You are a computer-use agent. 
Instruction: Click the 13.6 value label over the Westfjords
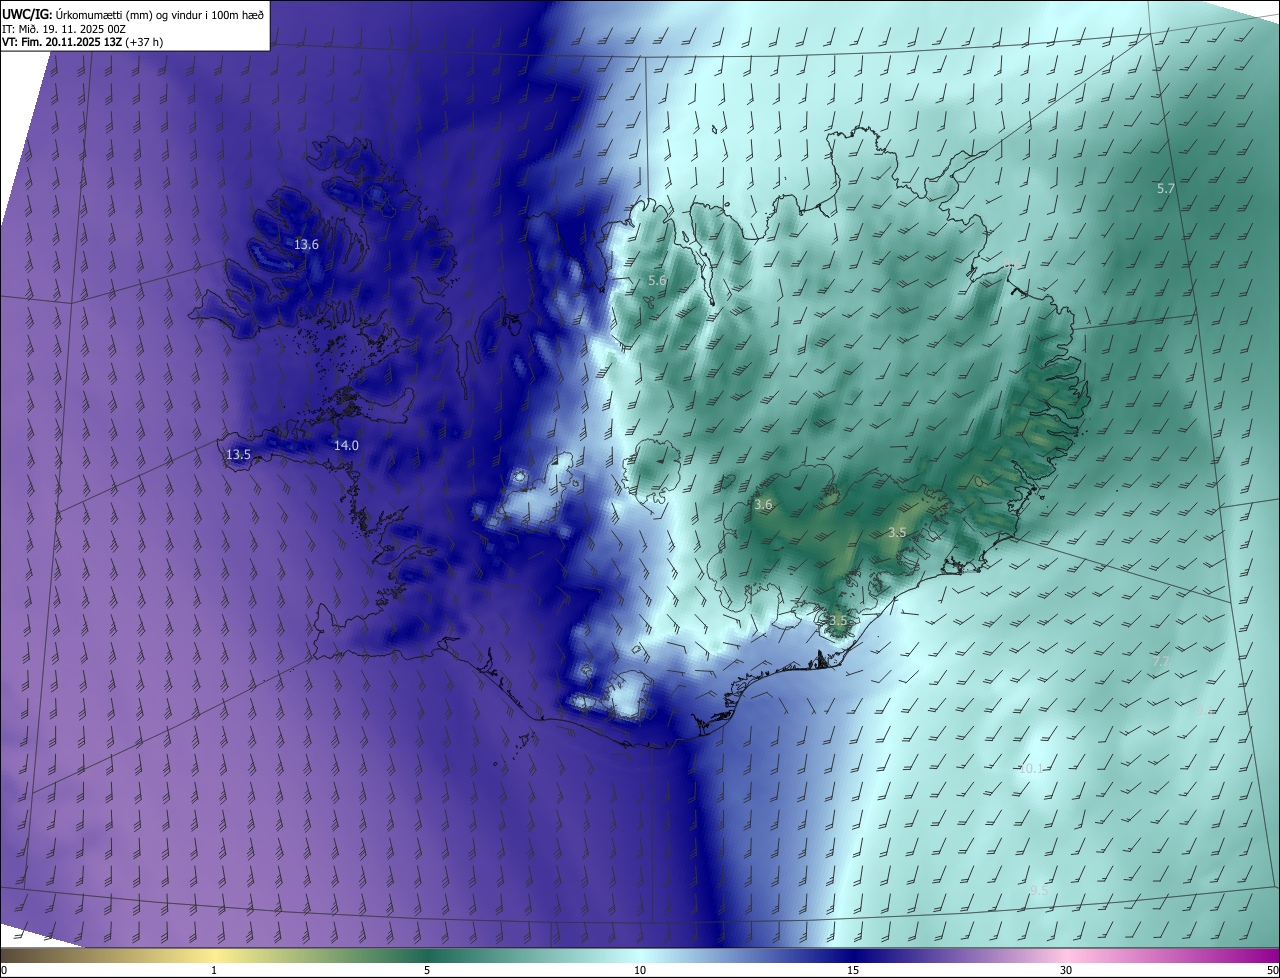306,245
